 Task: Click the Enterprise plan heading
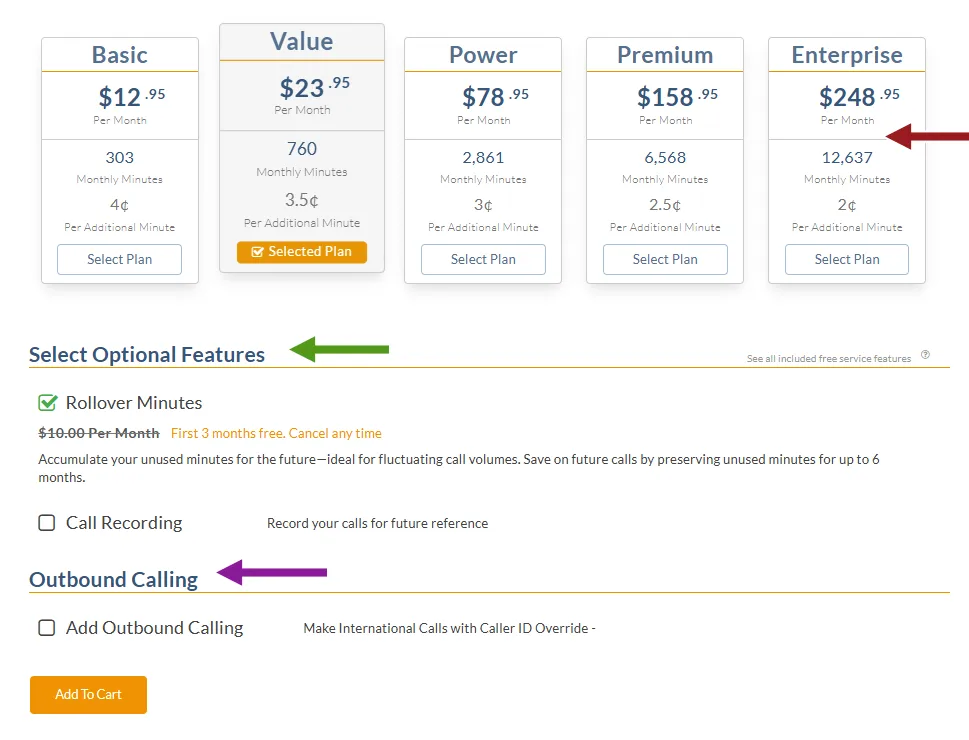pyautogui.click(x=847, y=56)
